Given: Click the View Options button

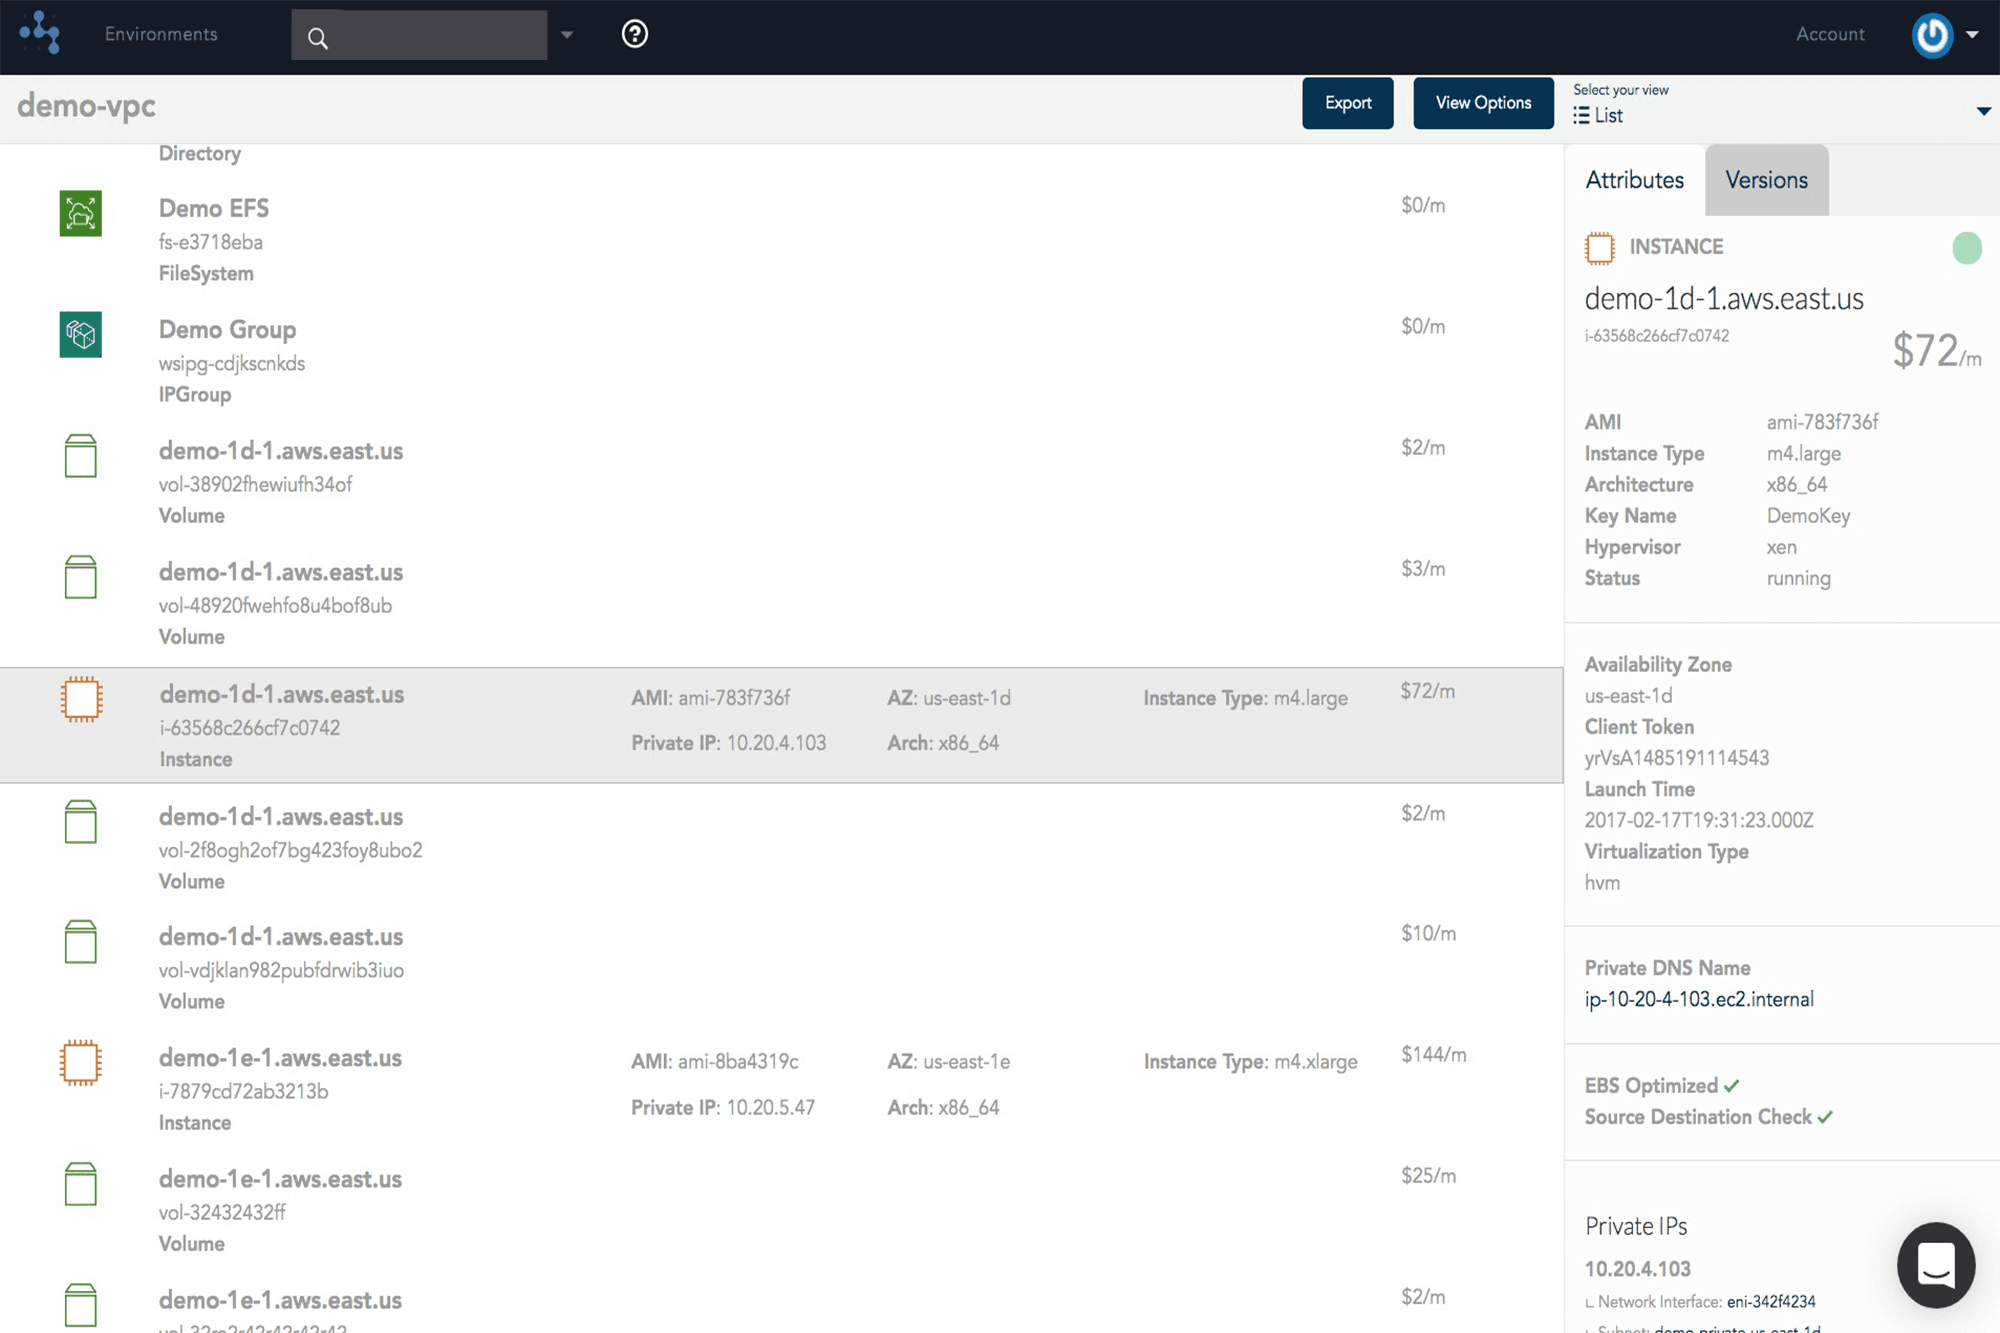Looking at the screenshot, I should [x=1484, y=101].
